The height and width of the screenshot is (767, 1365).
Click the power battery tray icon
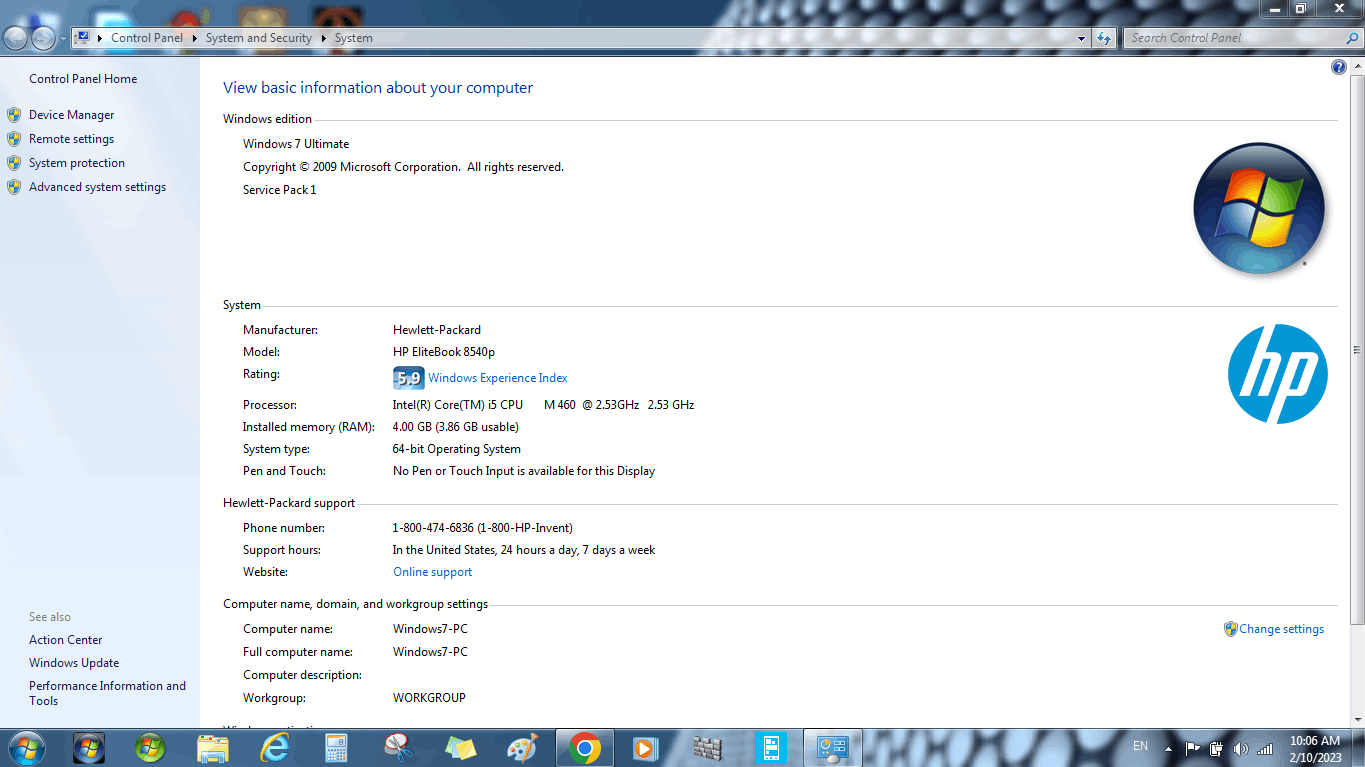pyautogui.click(x=1217, y=748)
